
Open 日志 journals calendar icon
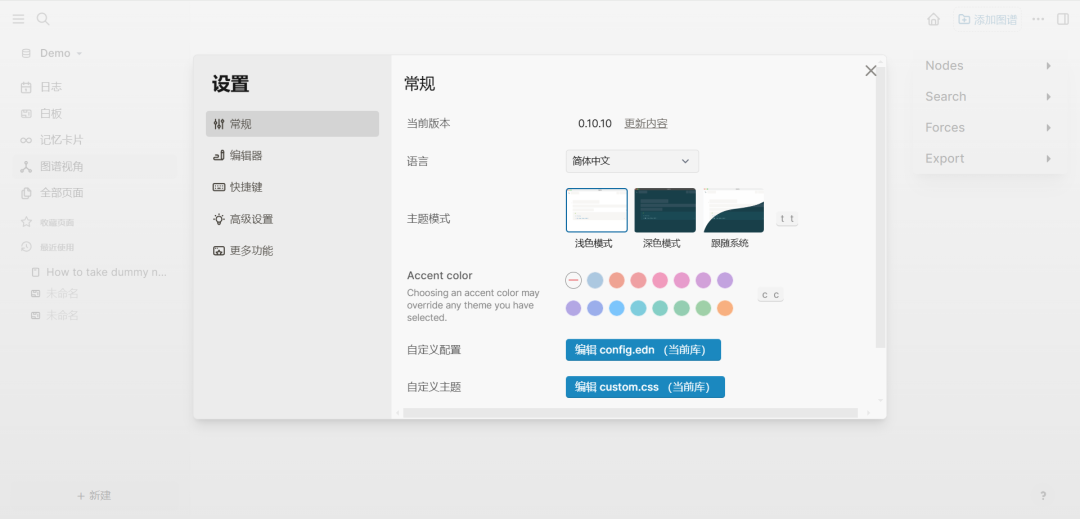pyautogui.click(x=26, y=87)
